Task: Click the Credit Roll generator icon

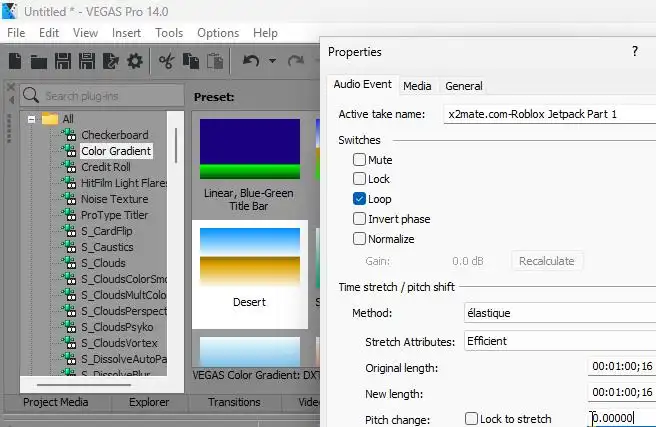Action: (69, 166)
